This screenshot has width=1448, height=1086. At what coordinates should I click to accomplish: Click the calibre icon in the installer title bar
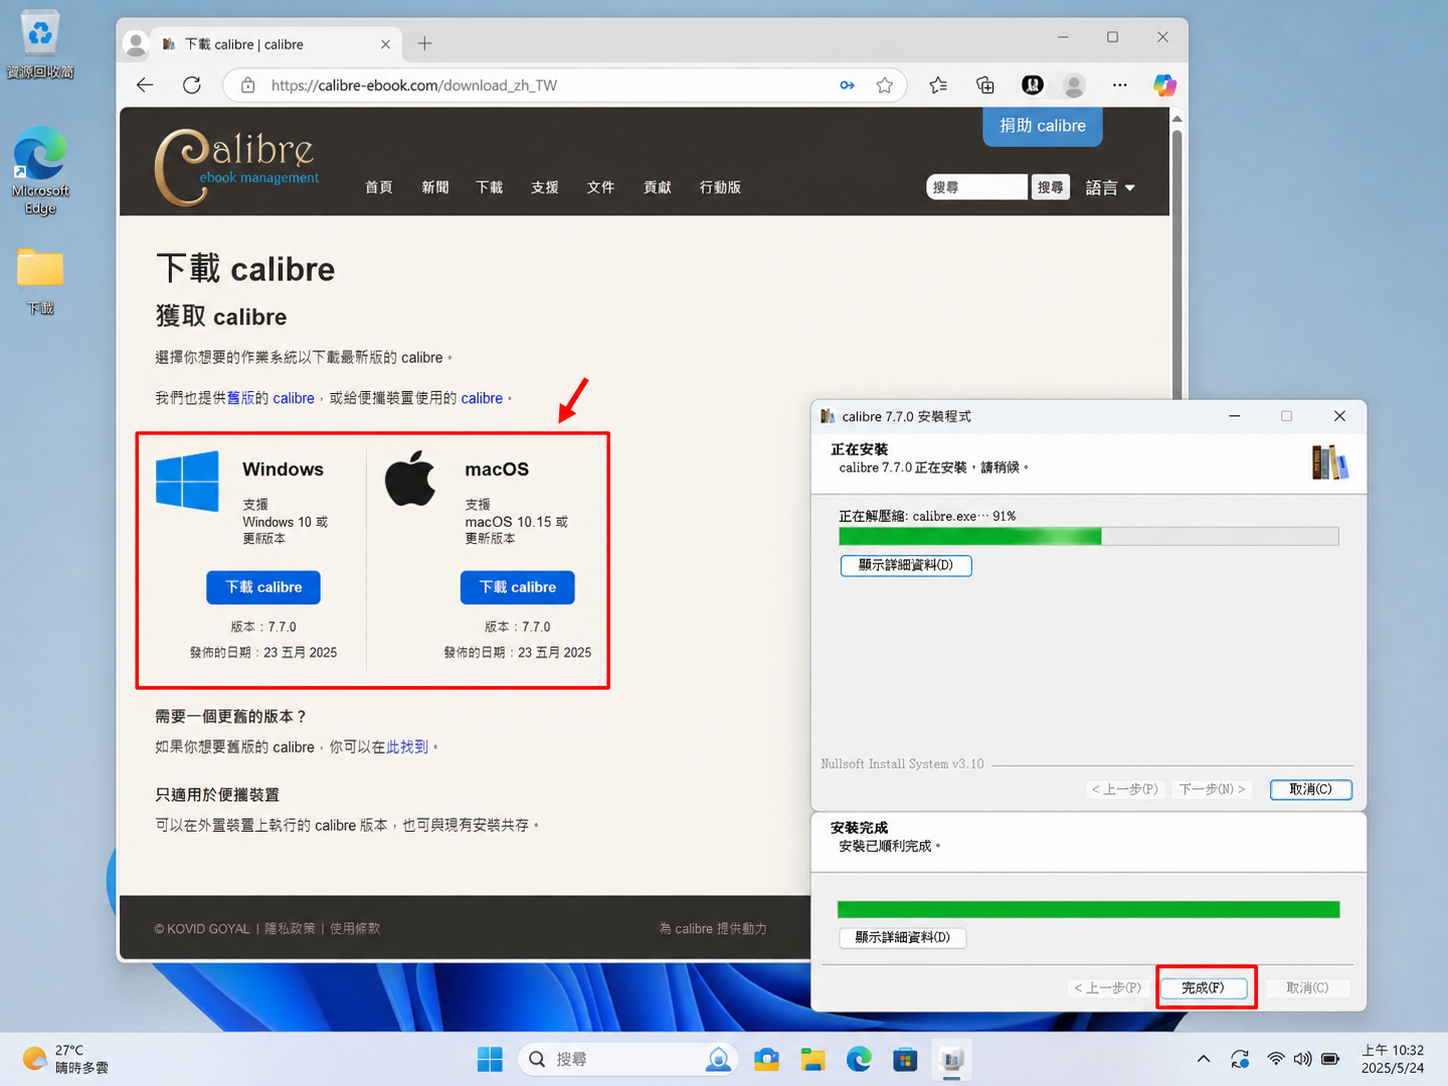pyautogui.click(x=827, y=416)
